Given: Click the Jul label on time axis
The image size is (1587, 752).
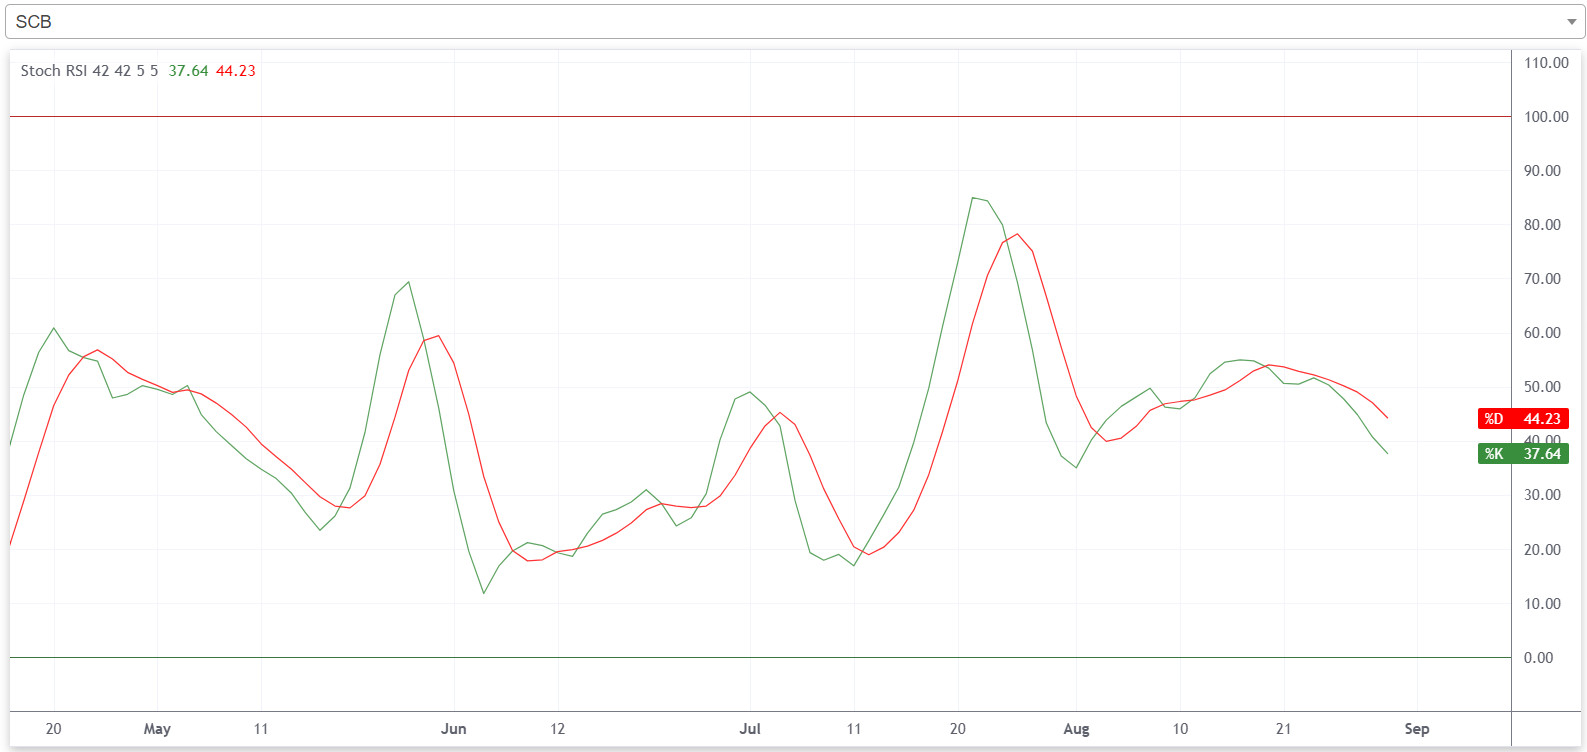Looking at the screenshot, I should click(750, 729).
